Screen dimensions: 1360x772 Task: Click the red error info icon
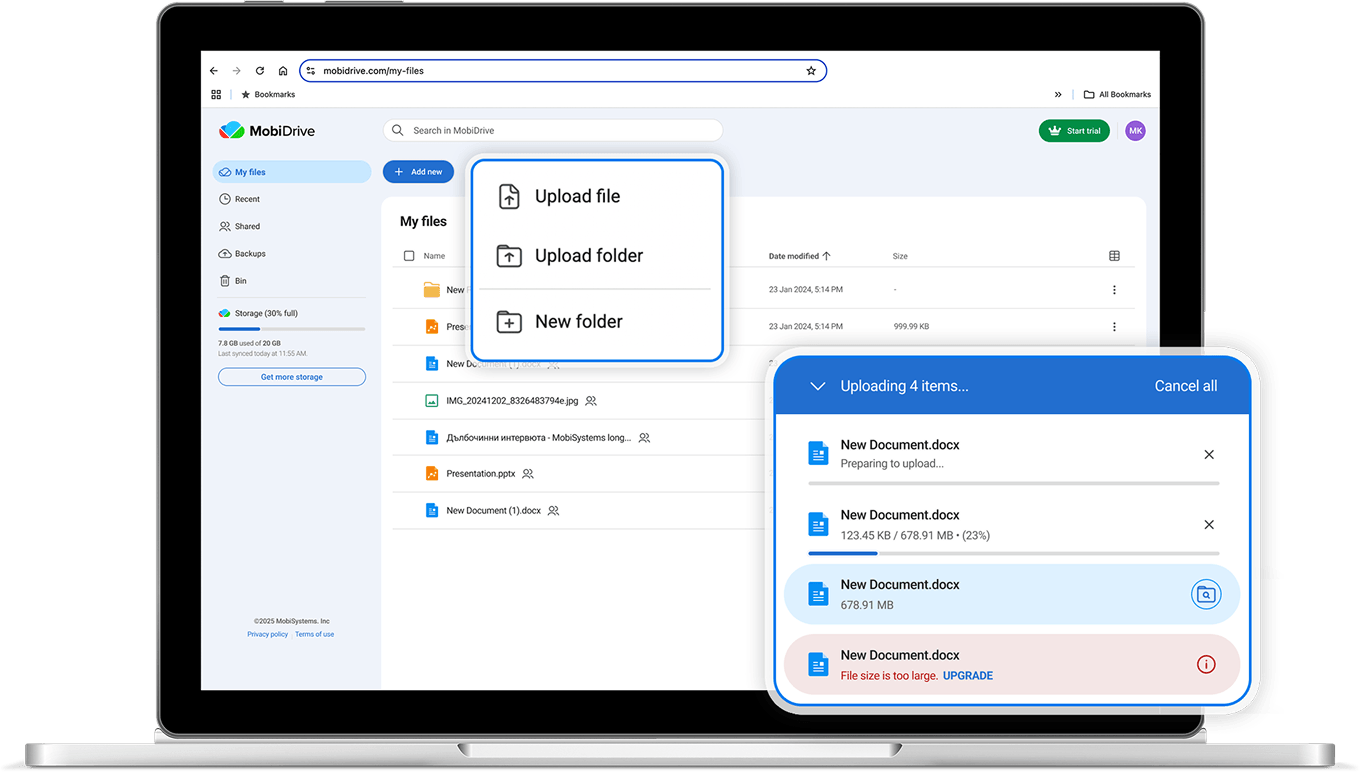[x=1206, y=664]
